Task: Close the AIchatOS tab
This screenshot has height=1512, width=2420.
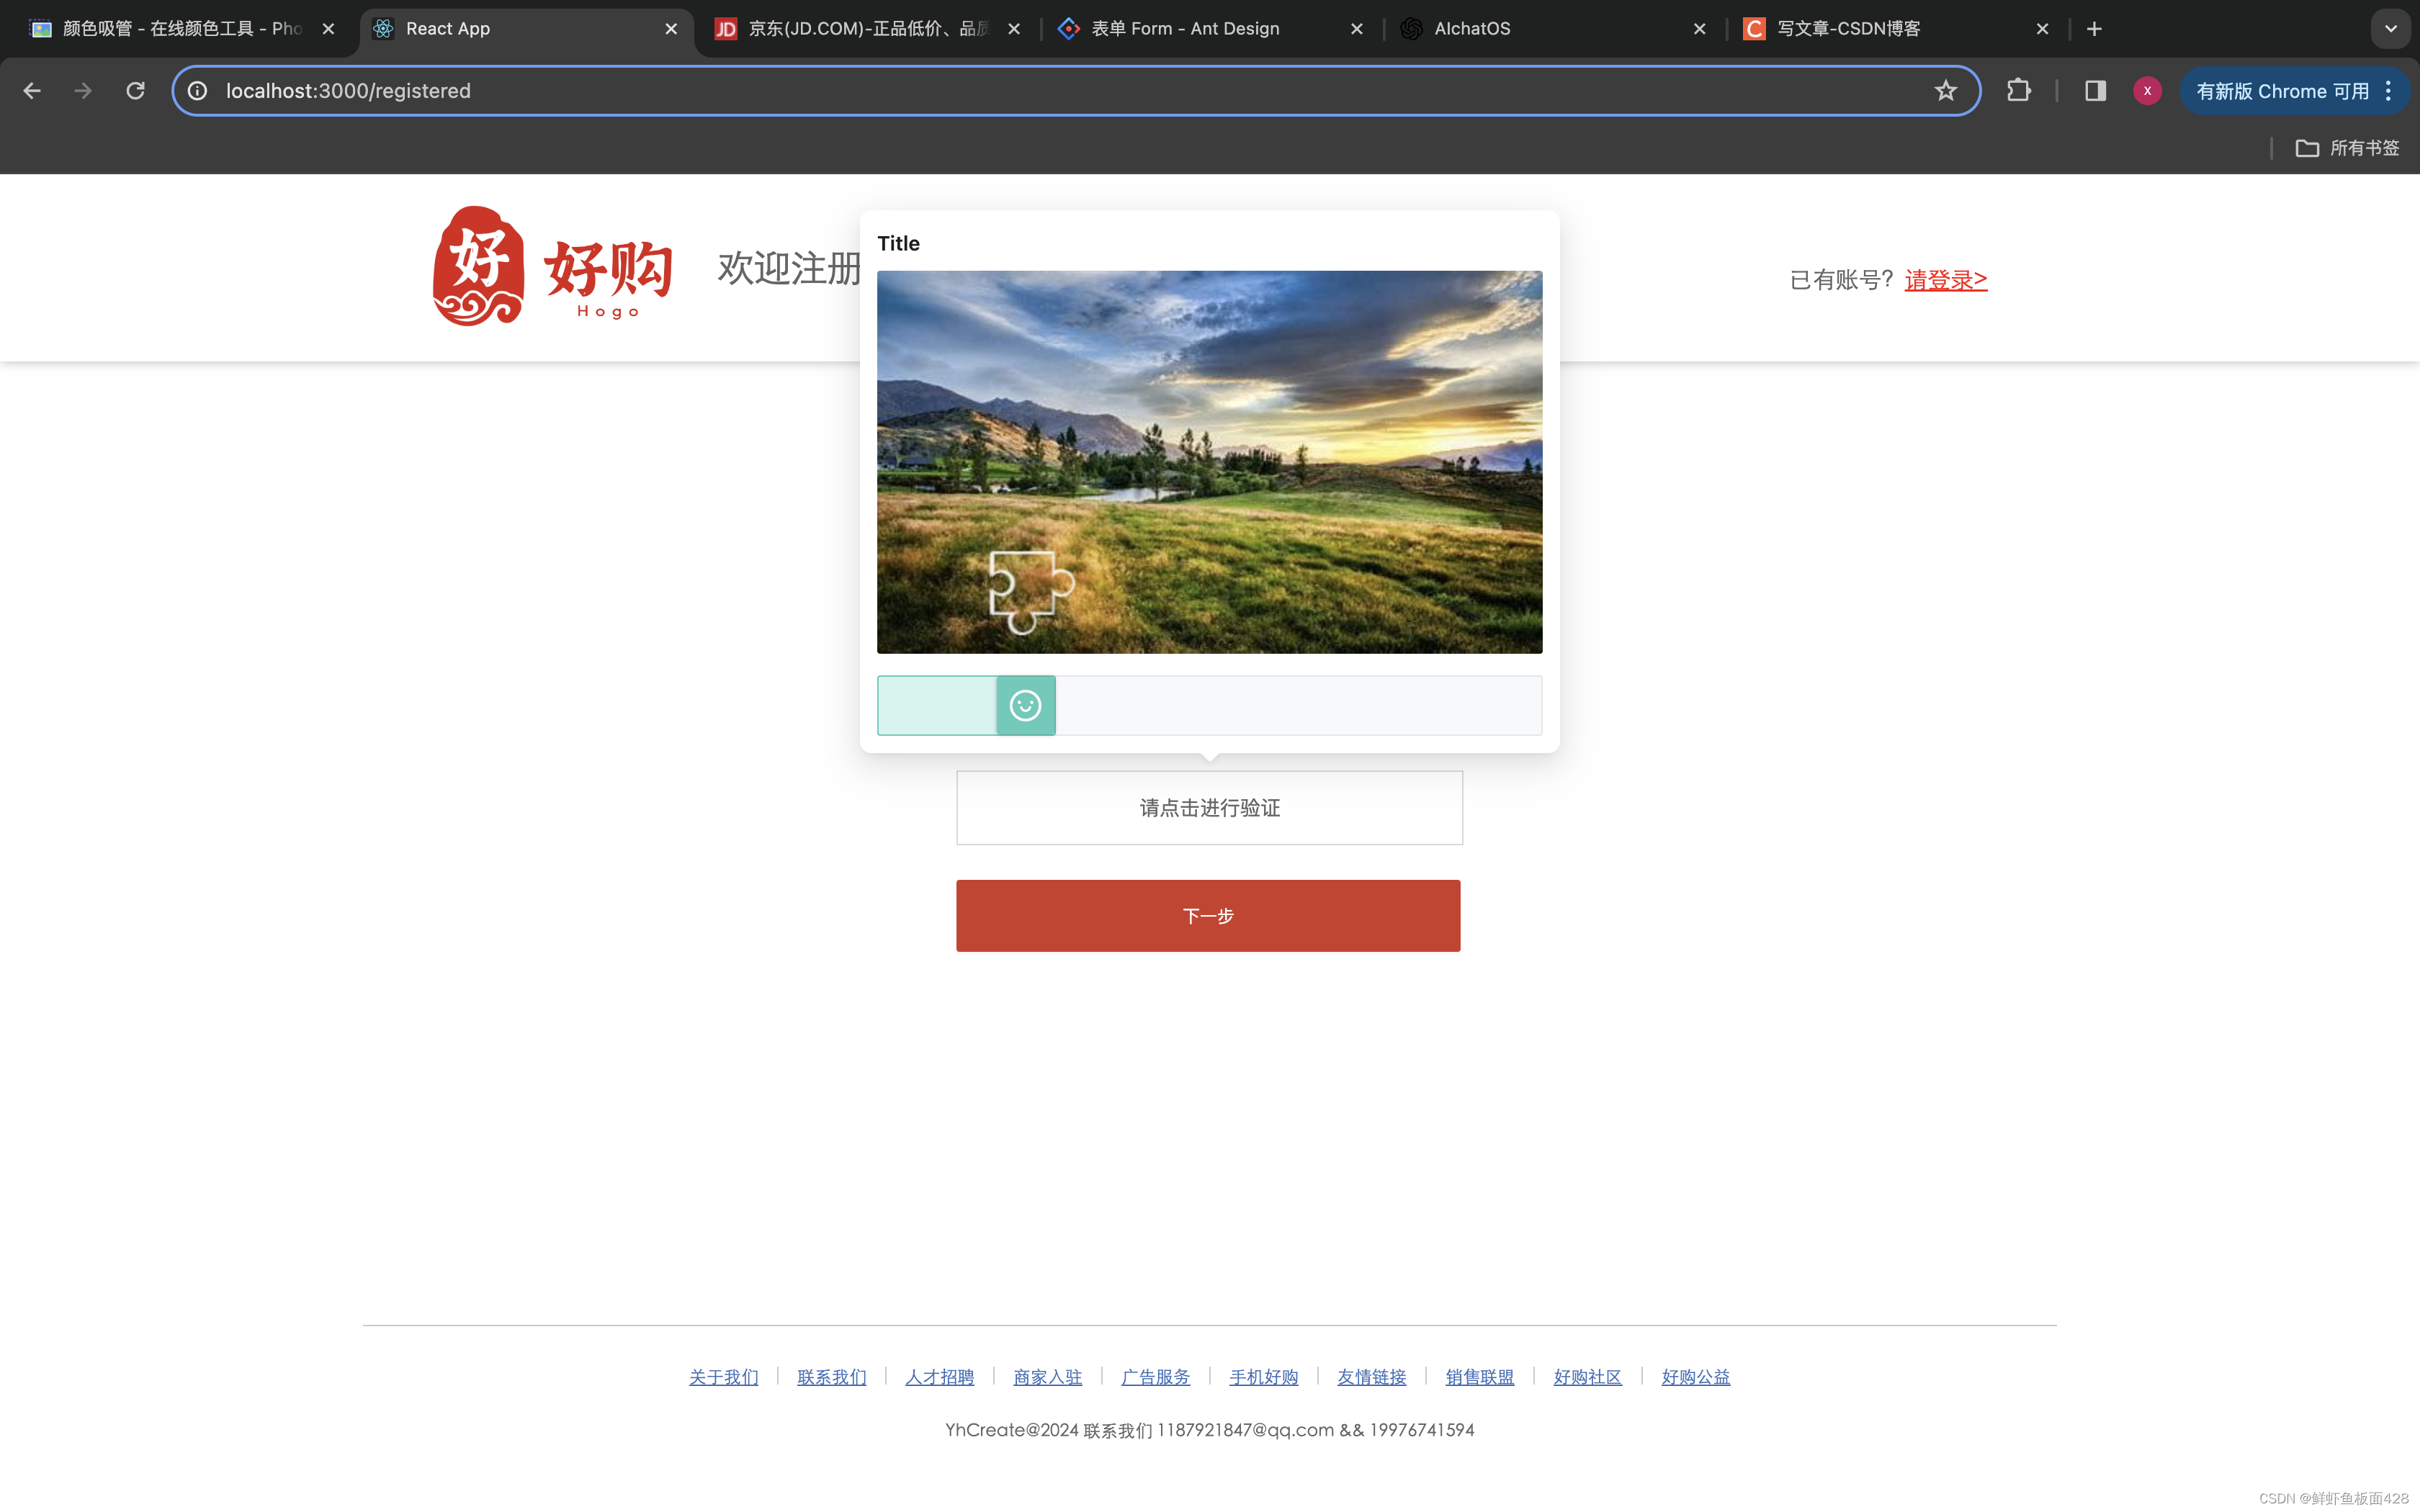Action: (x=1699, y=29)
